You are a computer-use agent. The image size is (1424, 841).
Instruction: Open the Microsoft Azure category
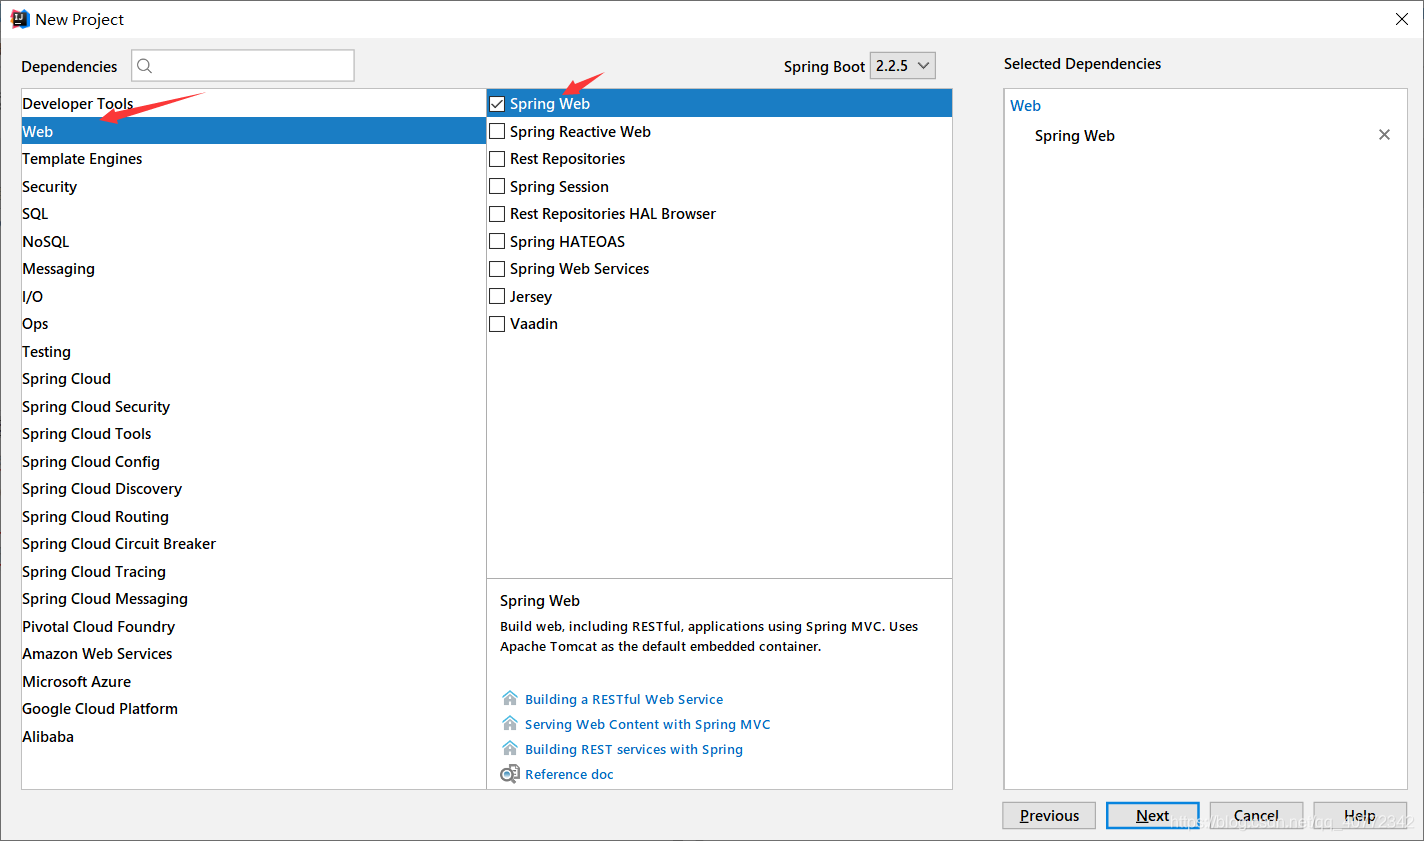254,681
